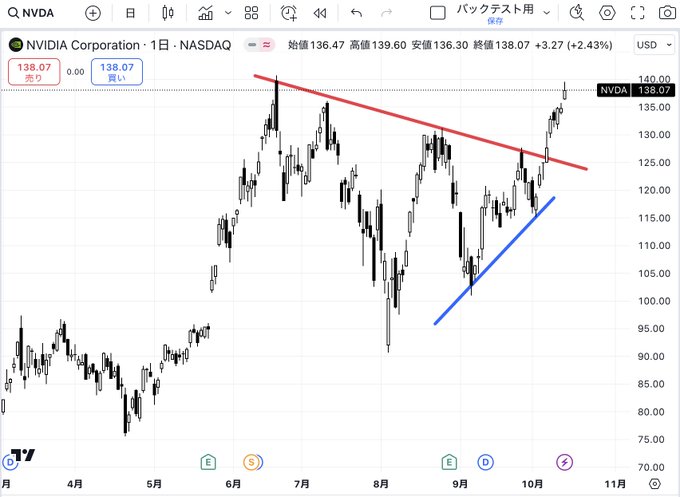Image resolution: width=680 pixels, height=497 pixels.
Task: Take a chart snapshot with the camera
Action: pos(667,13)
